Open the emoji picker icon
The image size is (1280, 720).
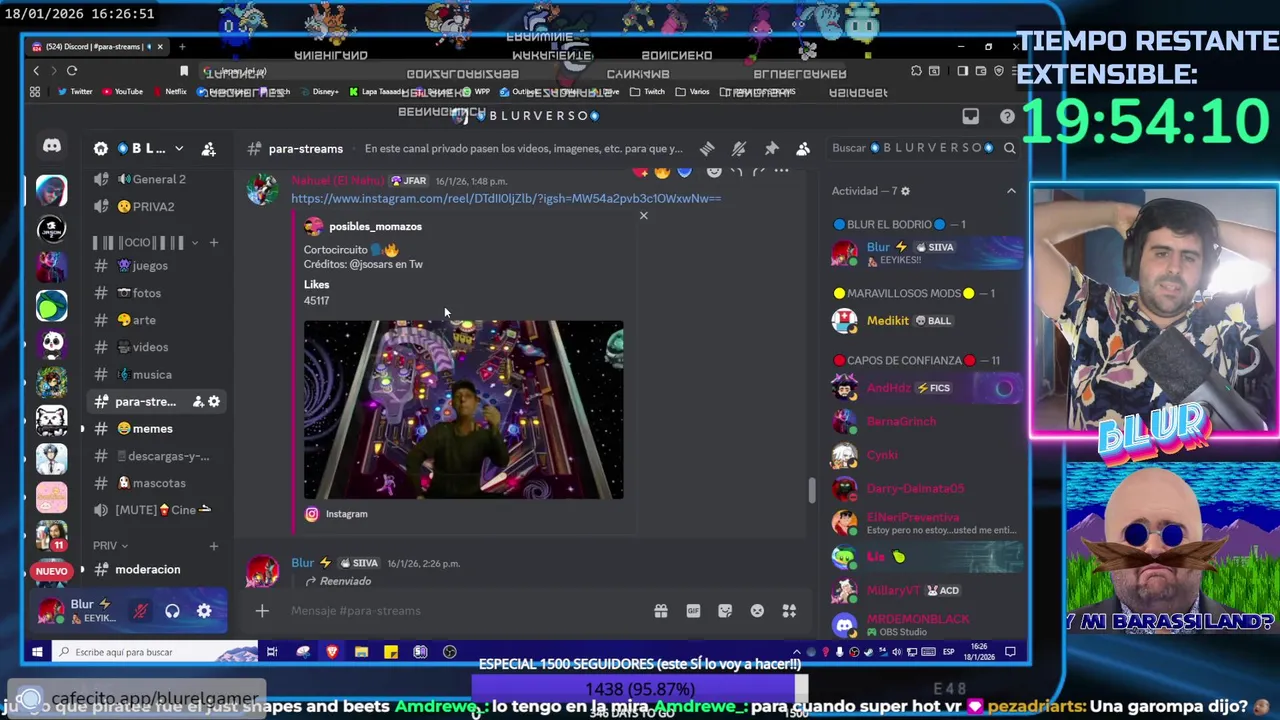coord(757,611)
